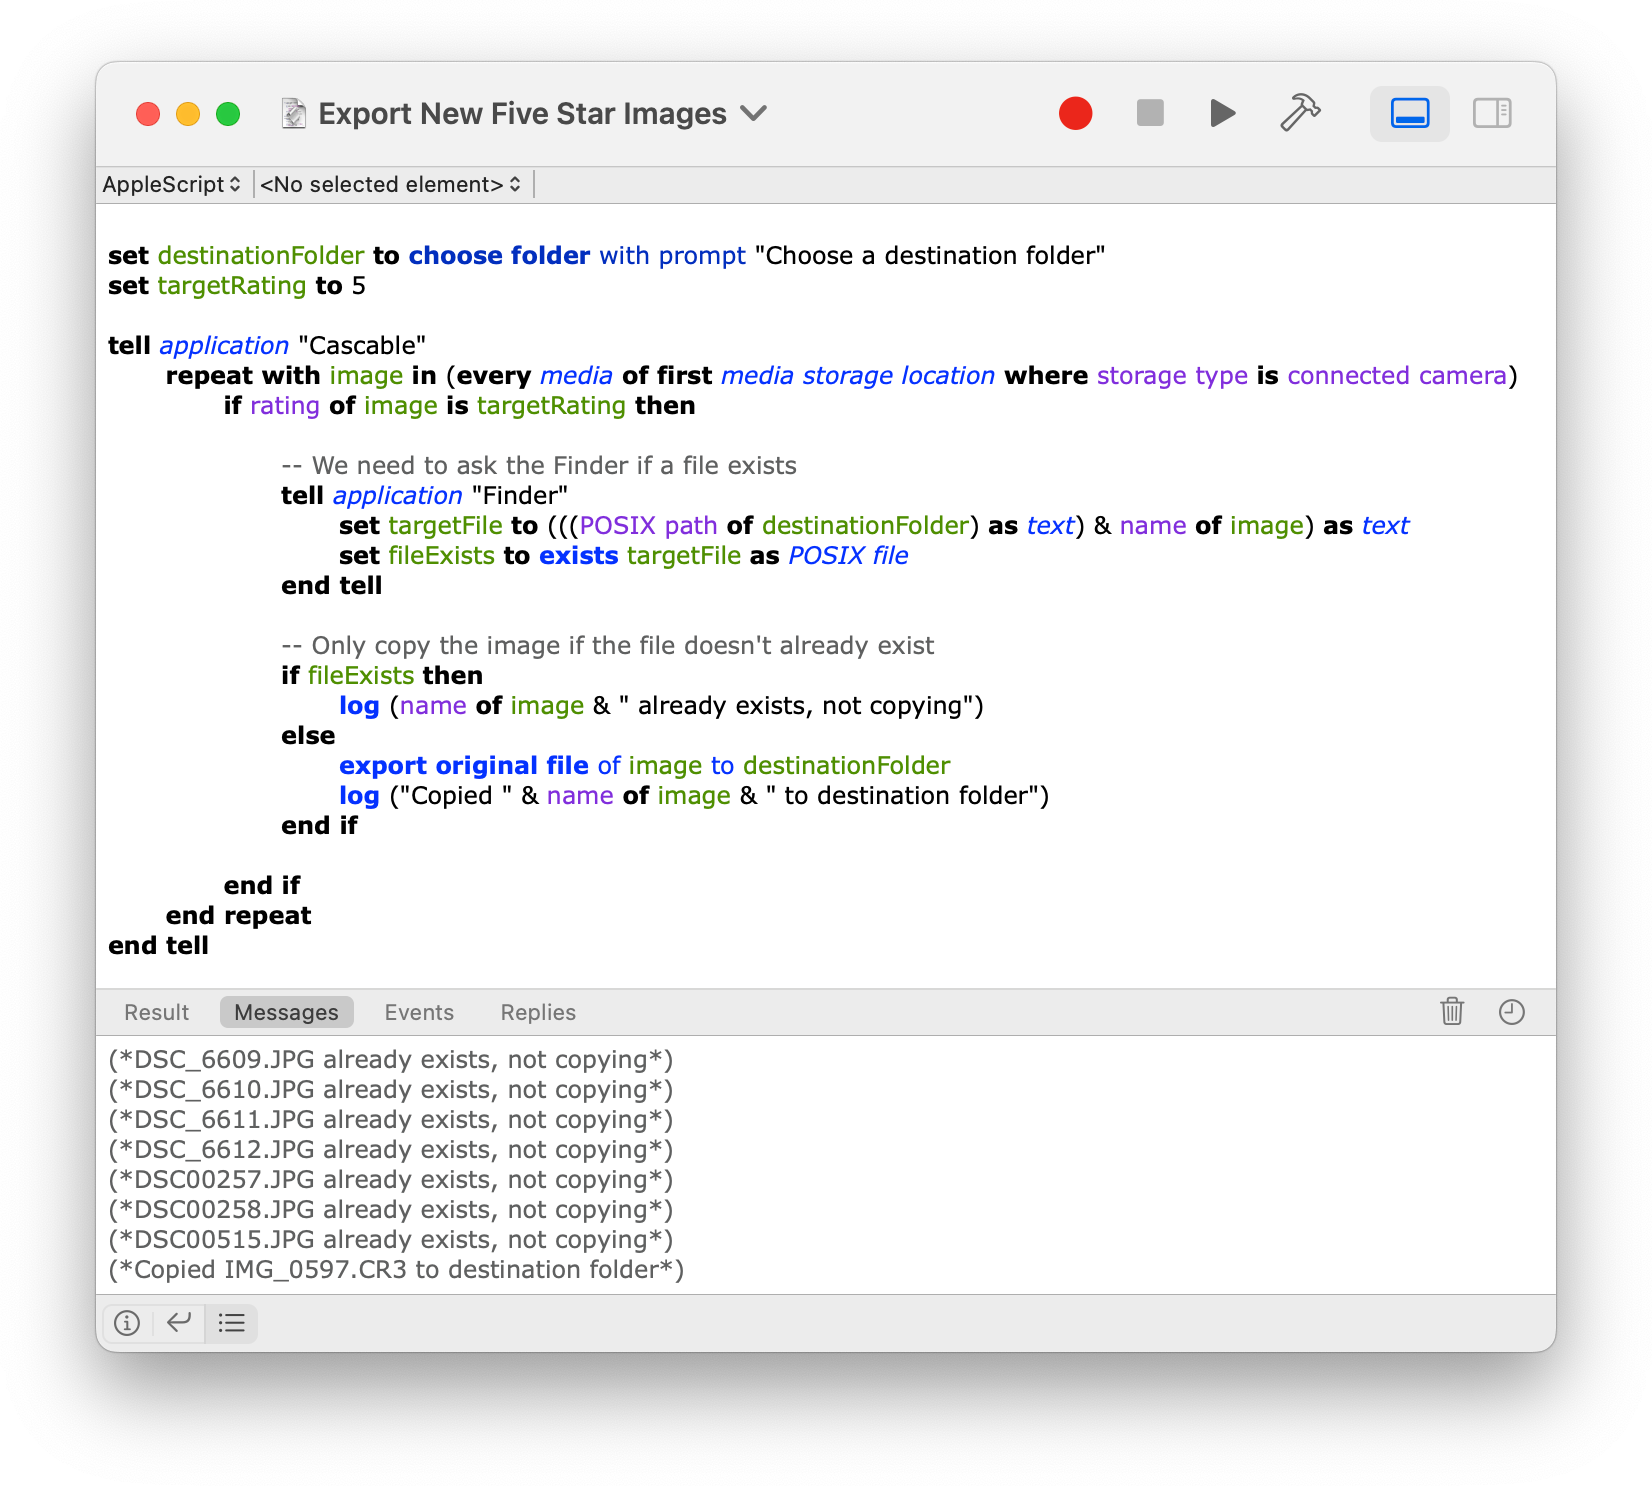Open the AppleScript language dropdown
This screenshot has height=1486, width=1652.
pyautogui.click(x=172, y=184)
